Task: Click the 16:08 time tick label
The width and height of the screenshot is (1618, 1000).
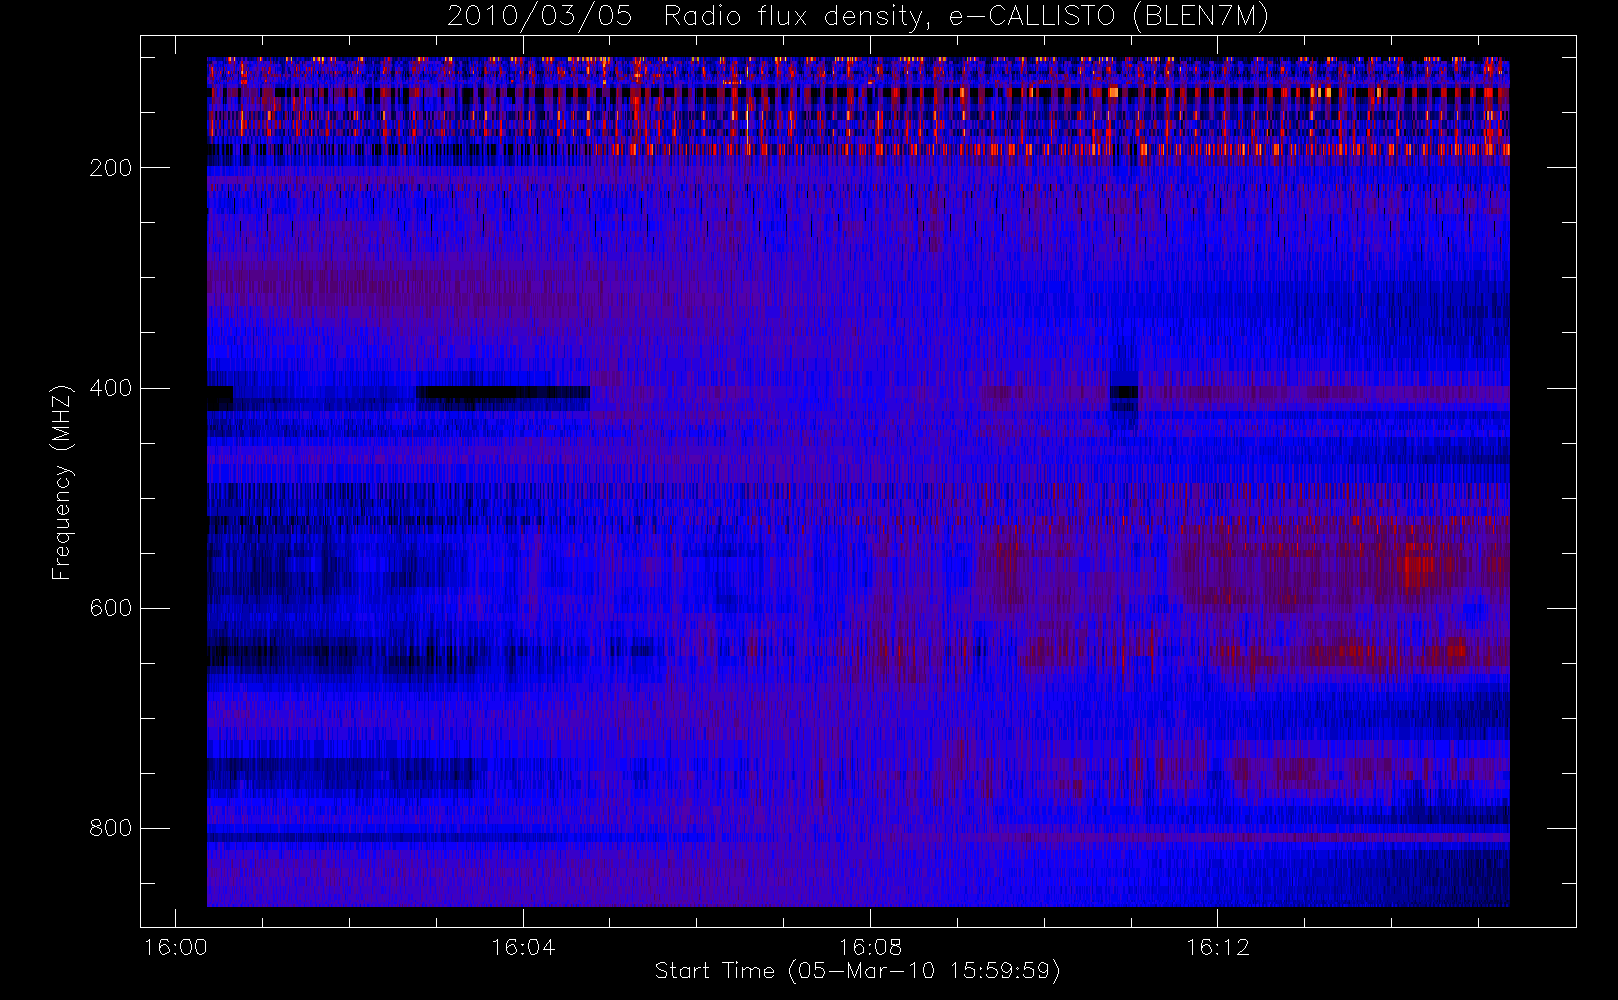Action: click(x=870, y=947)
